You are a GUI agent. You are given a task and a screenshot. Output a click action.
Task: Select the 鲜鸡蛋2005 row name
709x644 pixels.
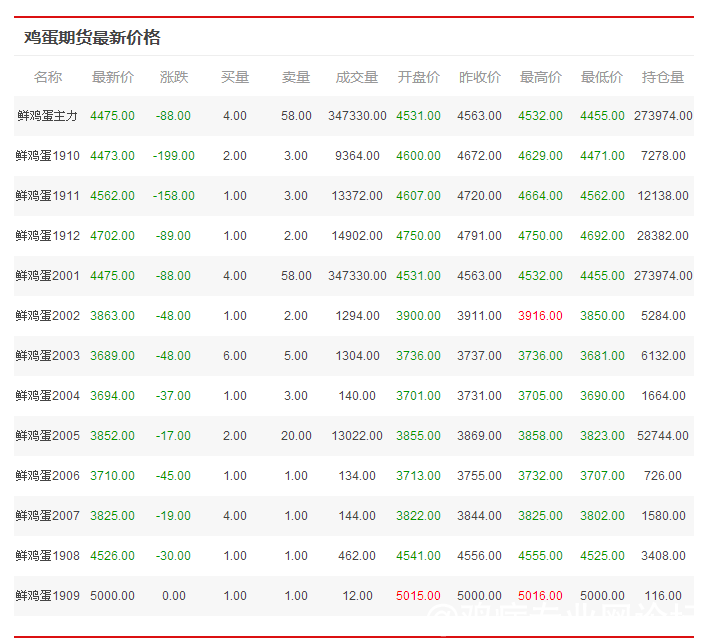click(x=47, y=436)
